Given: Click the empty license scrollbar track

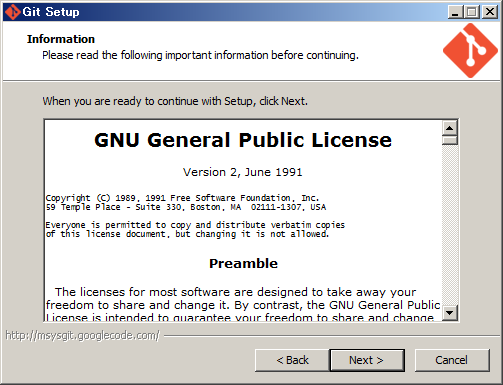Looking at the screenshot, I should (450, 225).
